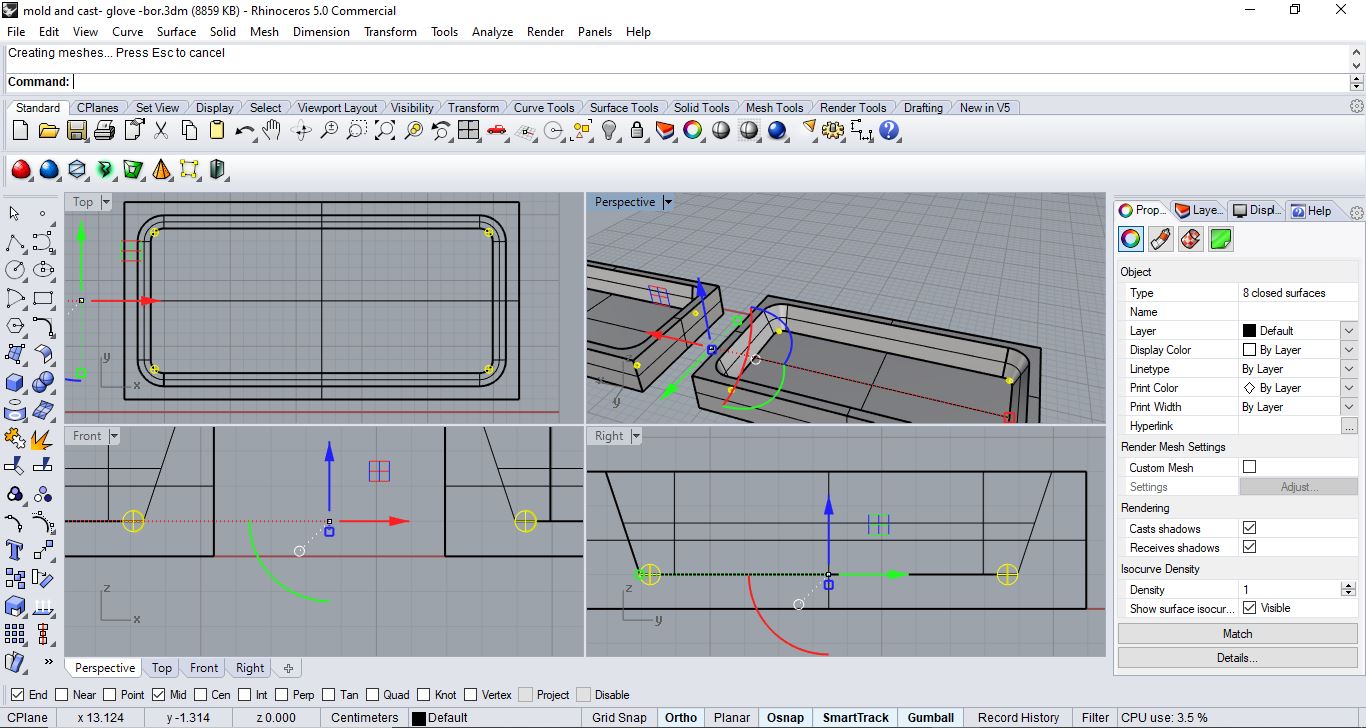Expand the Perspective viewport title menu
This screenshot has height=728, width=1366.
[x=668, y=202]
